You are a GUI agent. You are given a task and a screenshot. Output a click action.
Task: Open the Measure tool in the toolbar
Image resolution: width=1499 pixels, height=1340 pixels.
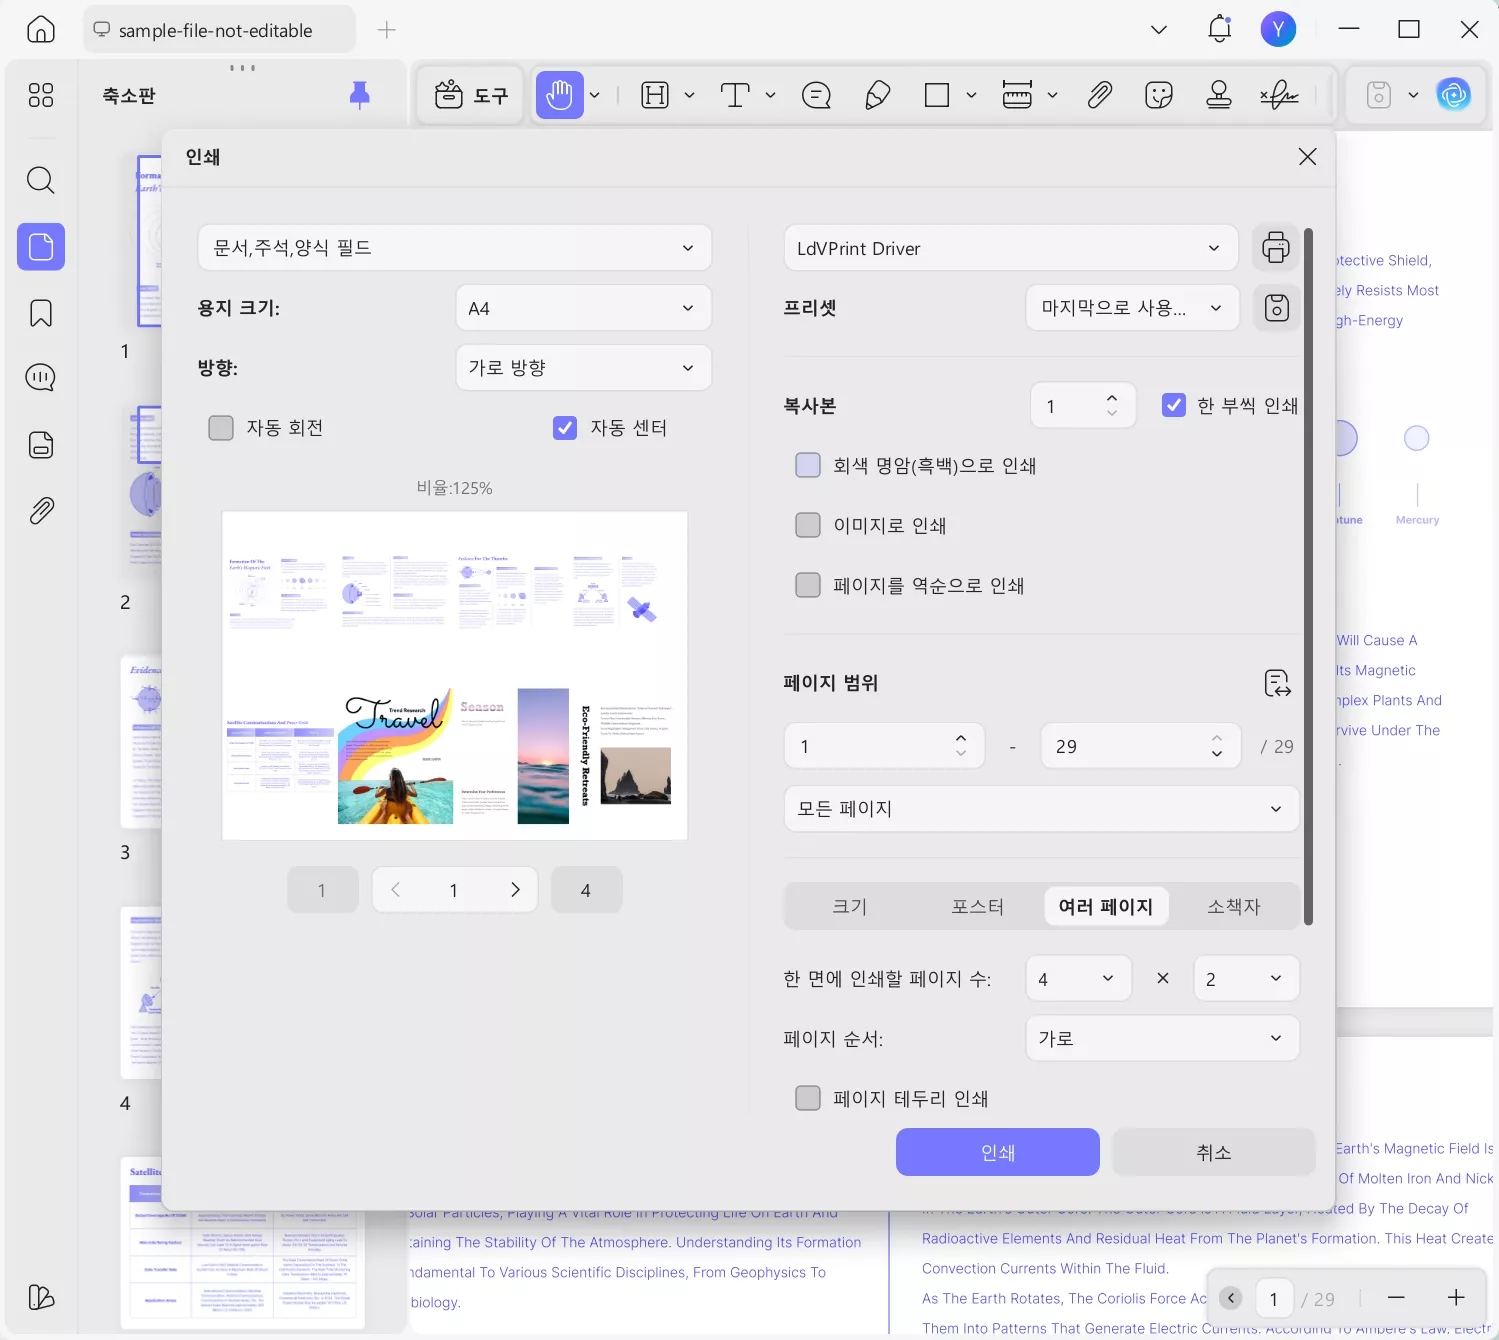coord(1019,95)
